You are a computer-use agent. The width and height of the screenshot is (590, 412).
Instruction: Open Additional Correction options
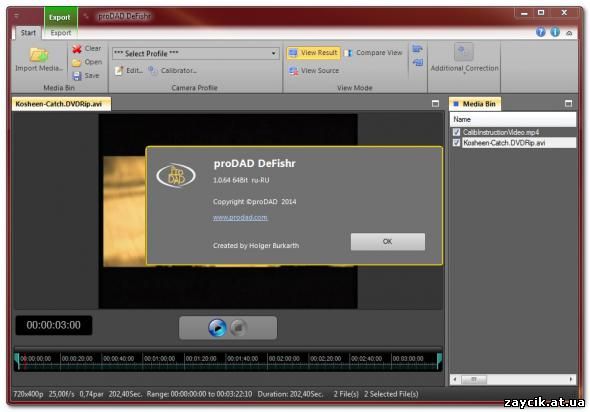464,58
